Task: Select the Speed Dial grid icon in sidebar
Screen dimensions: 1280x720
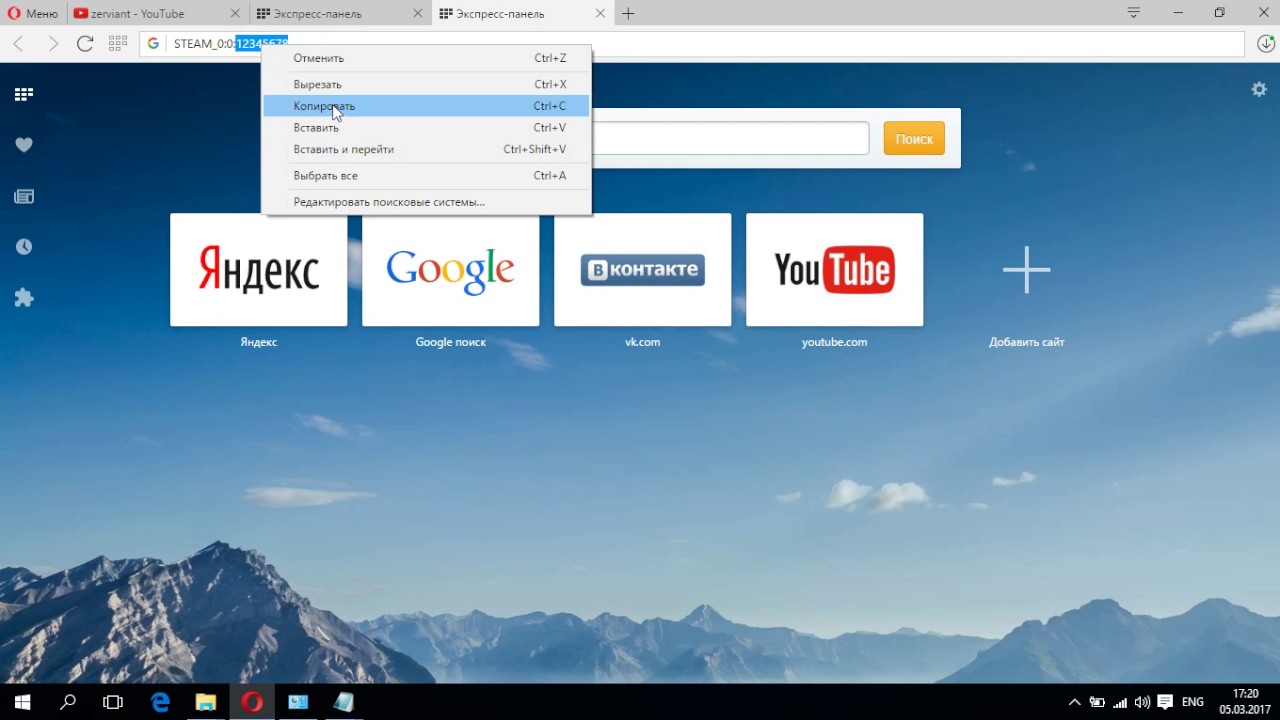Action: click(24, 94)
